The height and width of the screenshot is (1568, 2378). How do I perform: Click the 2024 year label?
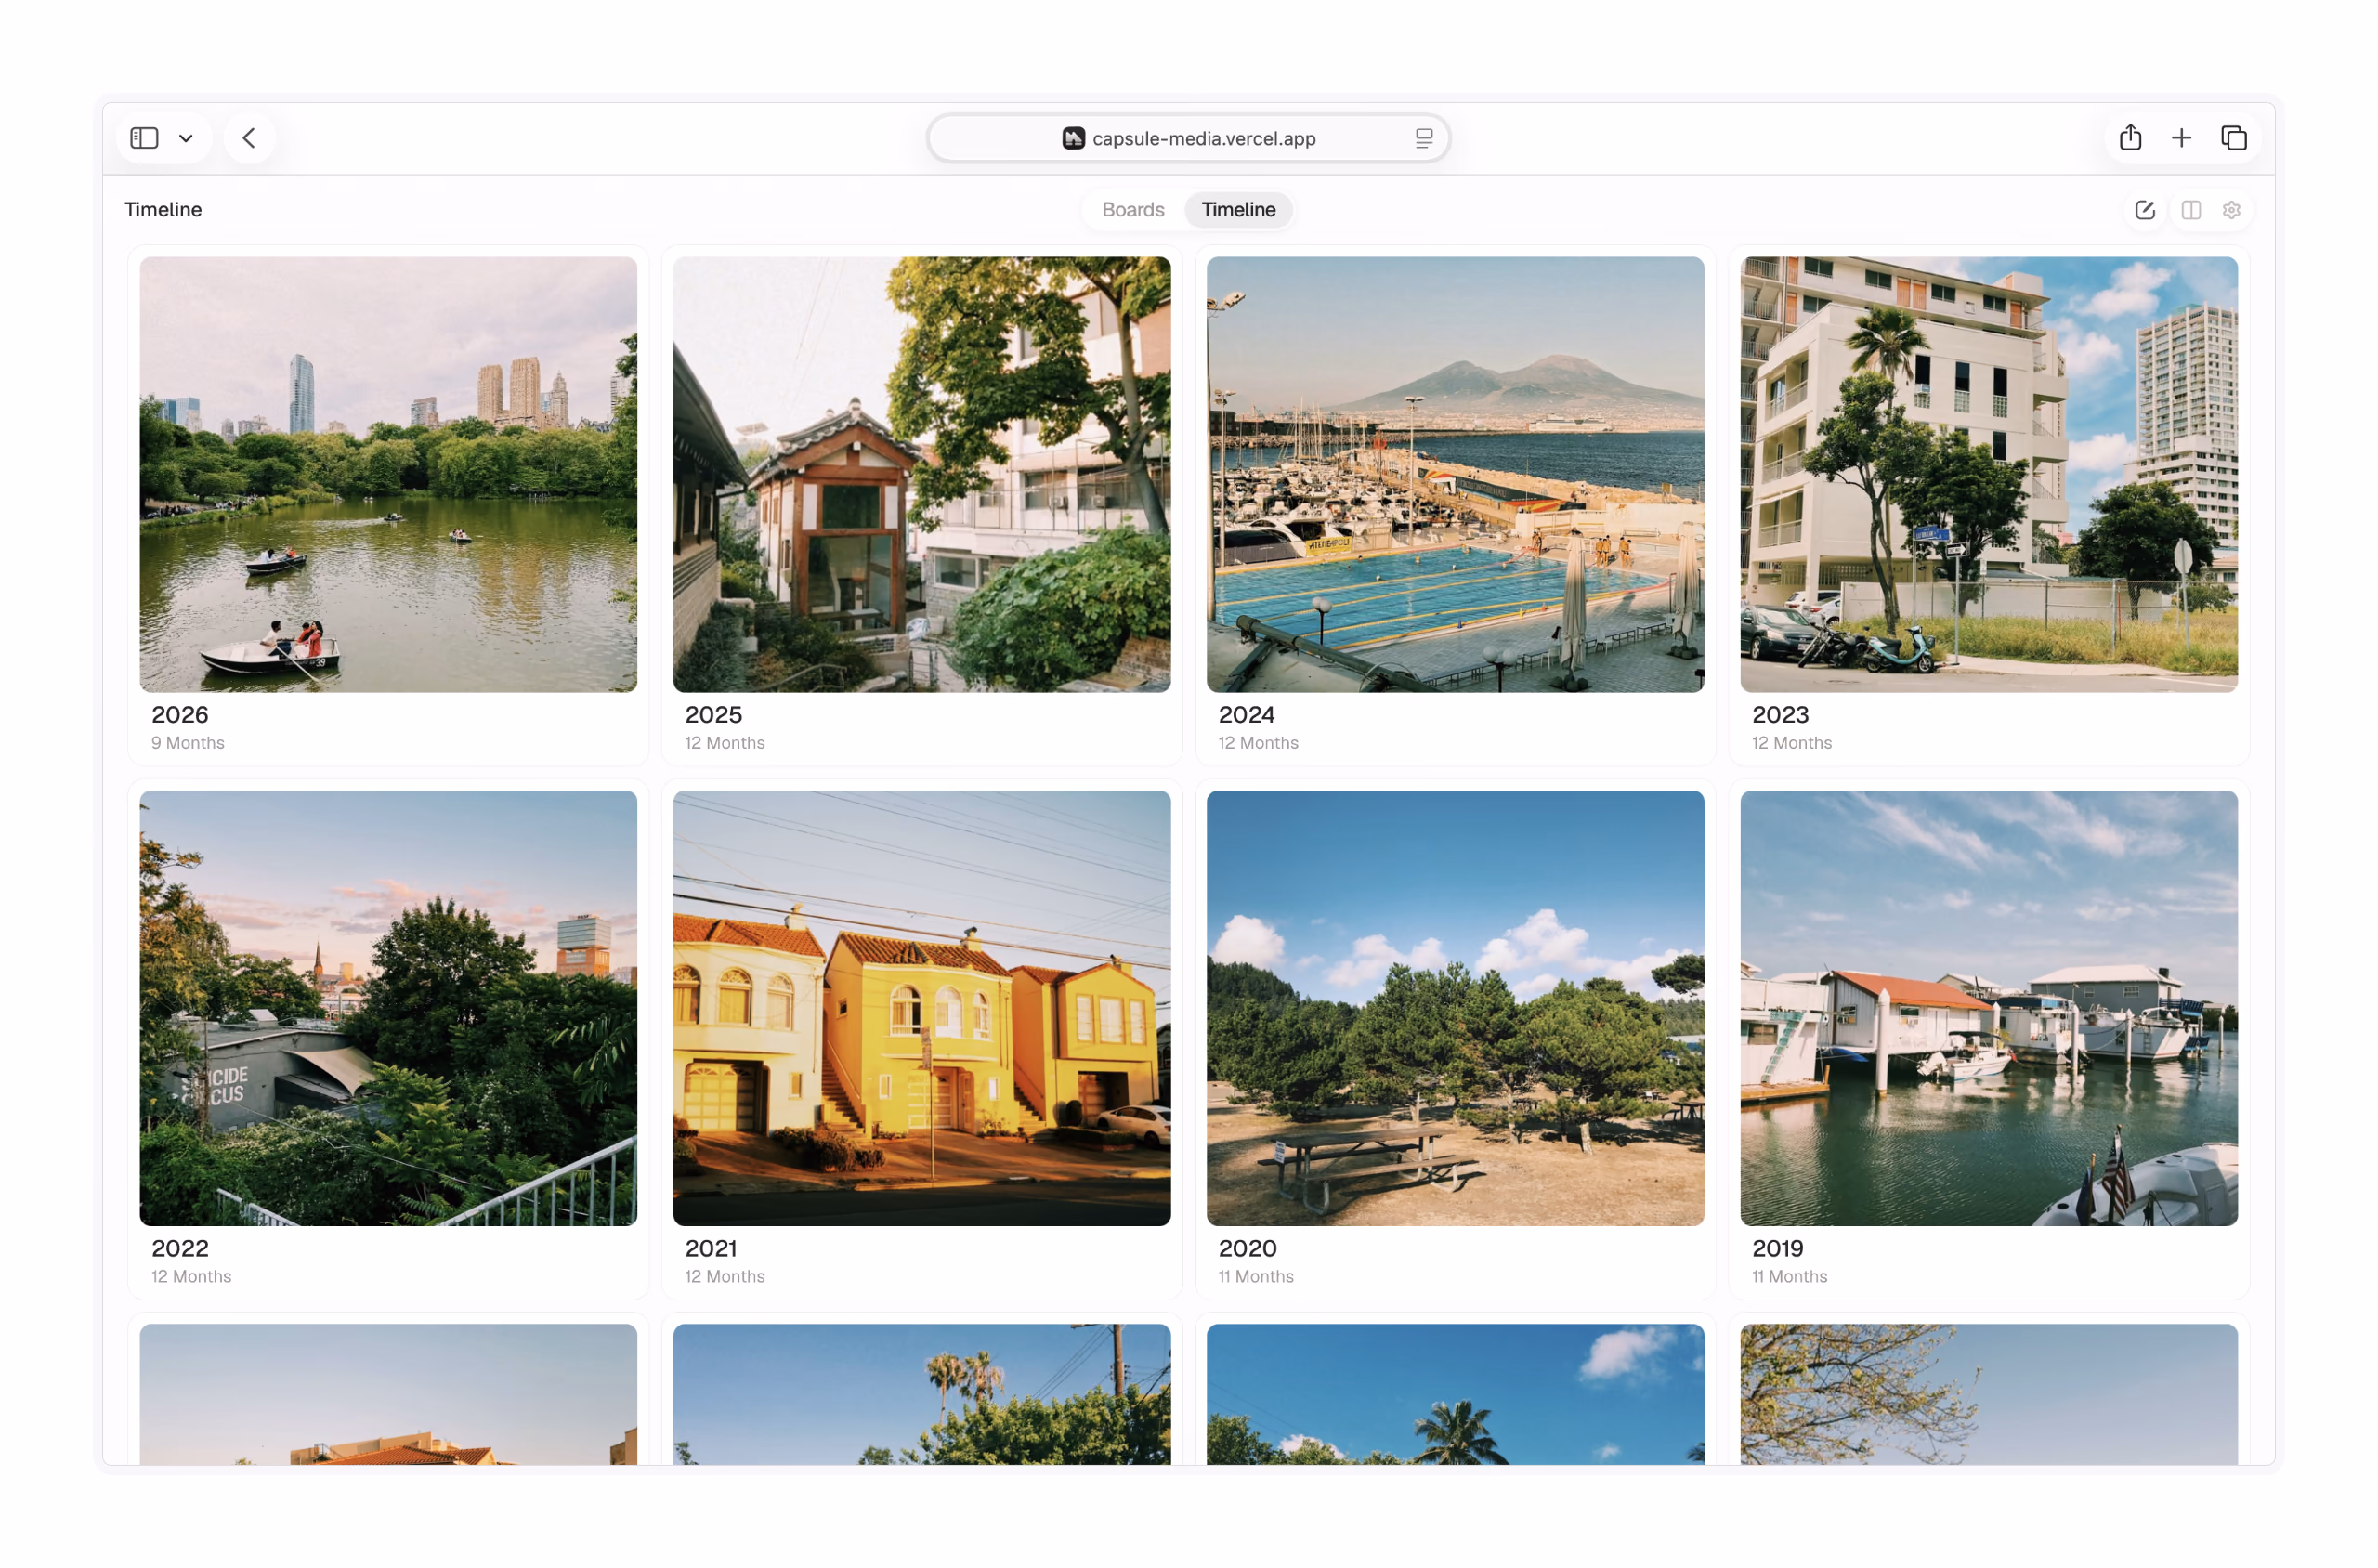1246,714
